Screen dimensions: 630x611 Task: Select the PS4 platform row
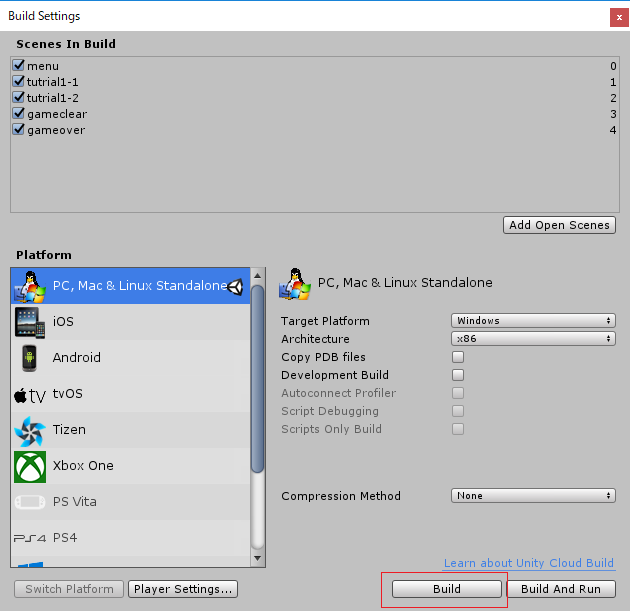pos(131,538)
